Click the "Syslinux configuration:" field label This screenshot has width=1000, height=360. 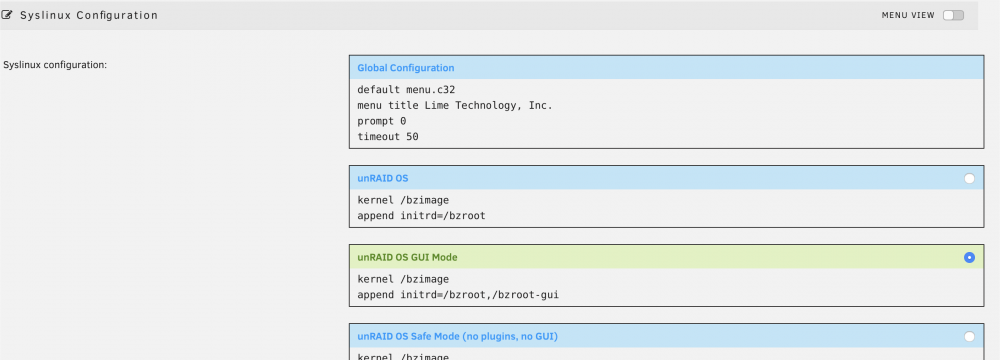pyautogui.click(x=55, y=65)
